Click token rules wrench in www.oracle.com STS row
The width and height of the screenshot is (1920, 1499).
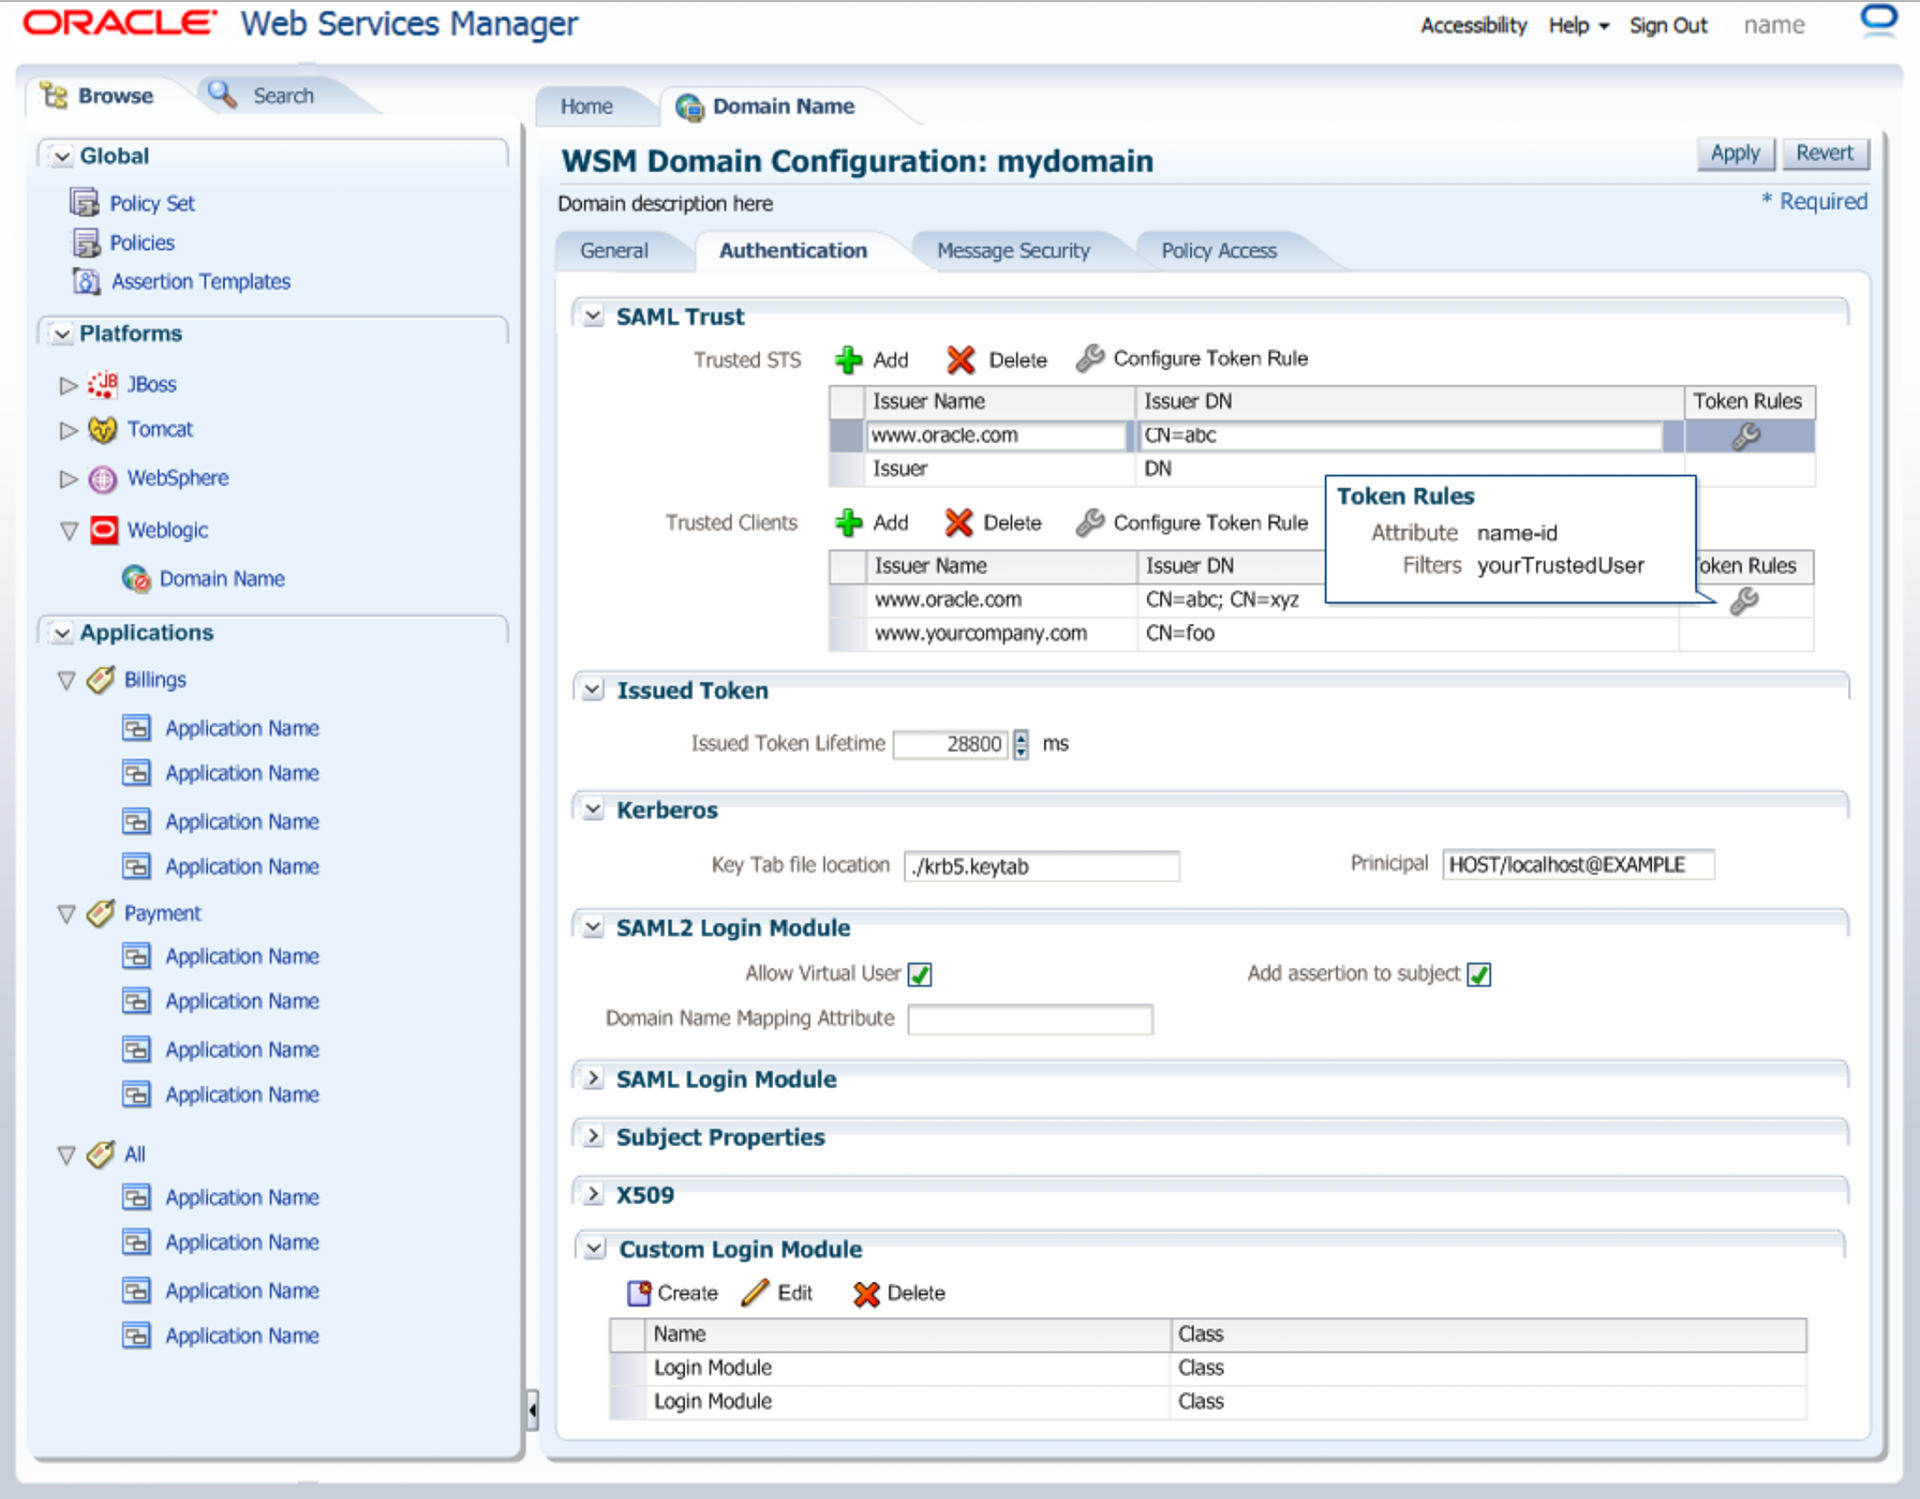(x=1747, y=436)
